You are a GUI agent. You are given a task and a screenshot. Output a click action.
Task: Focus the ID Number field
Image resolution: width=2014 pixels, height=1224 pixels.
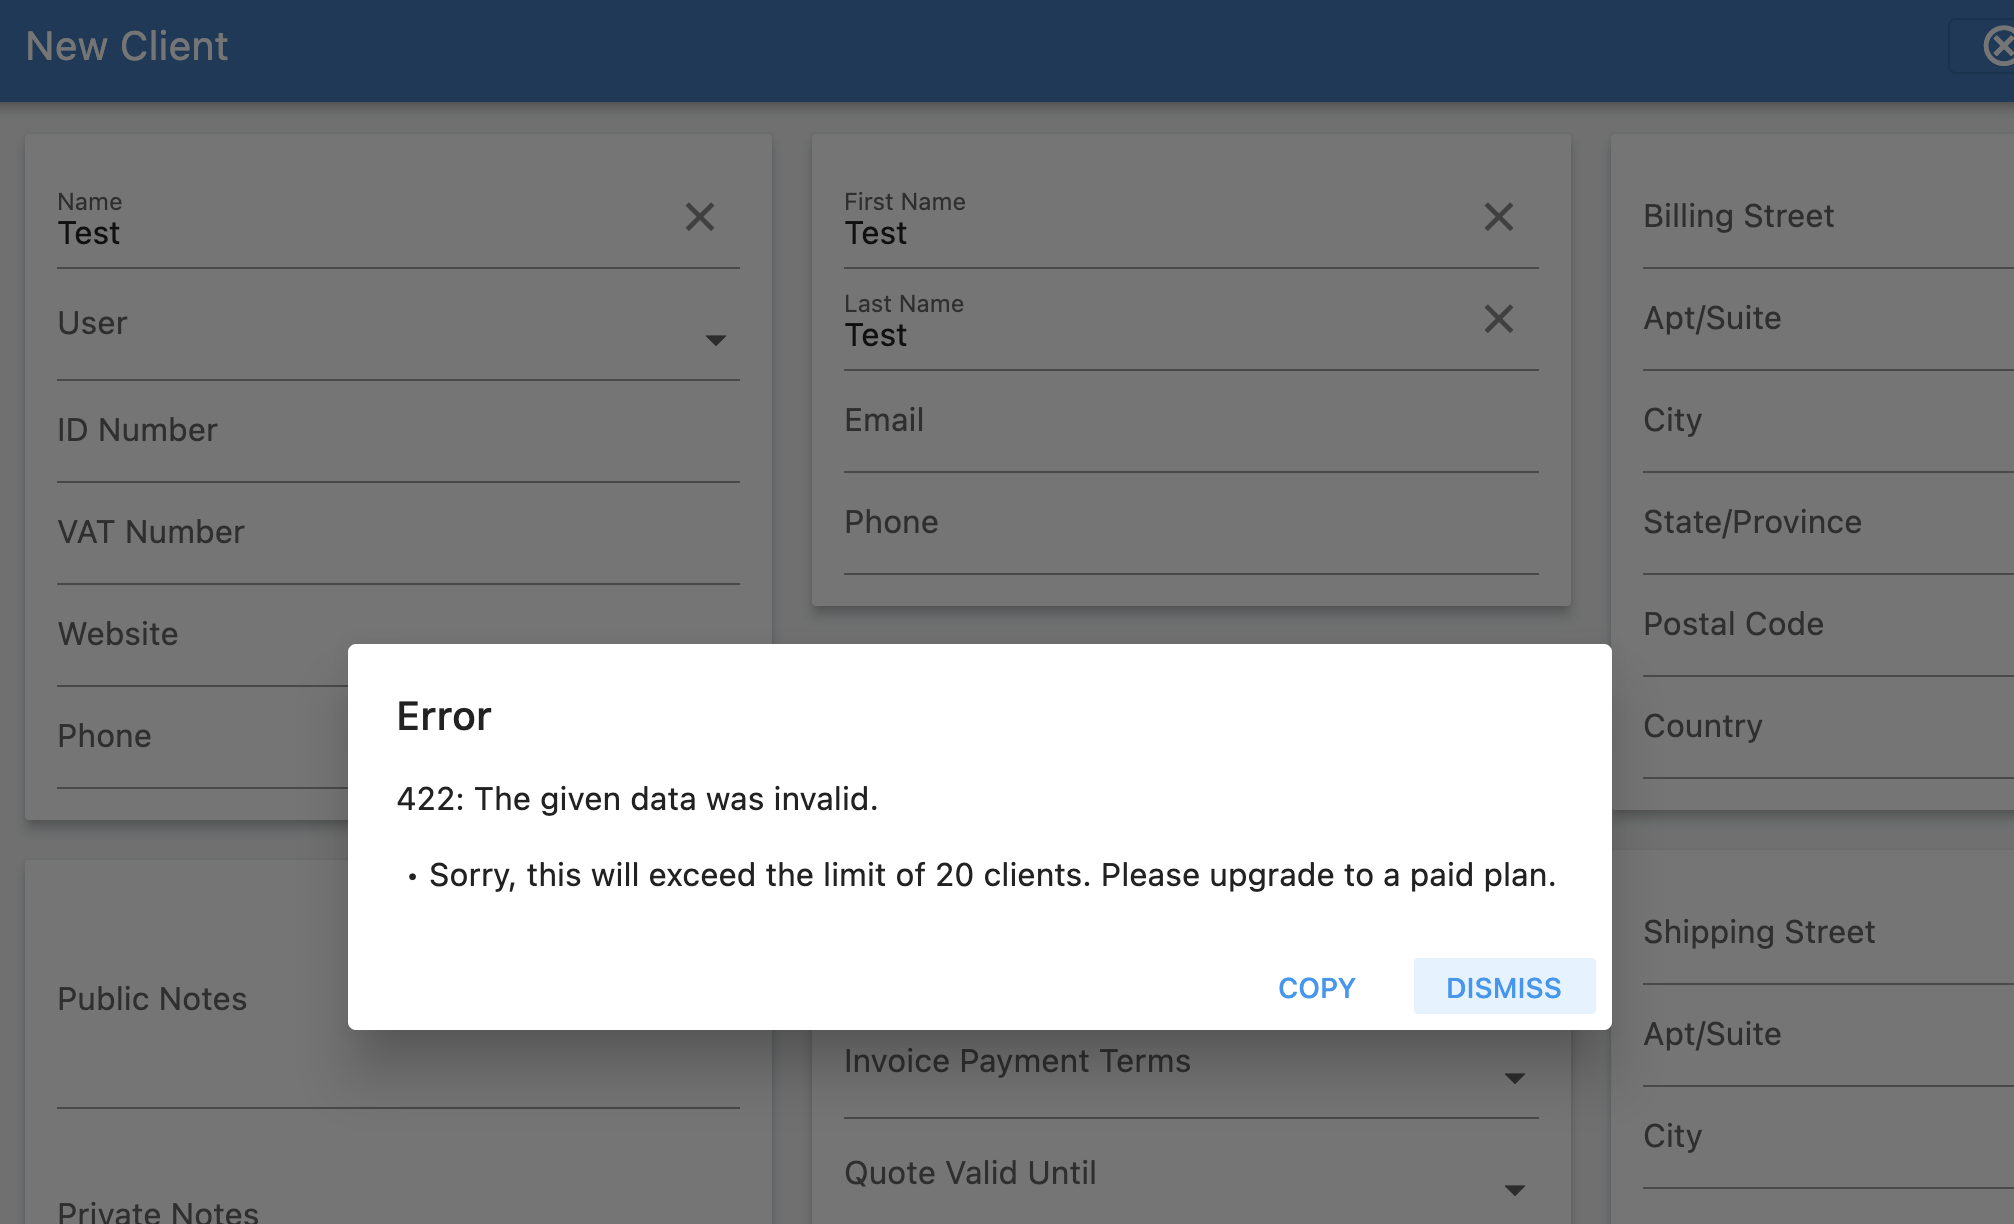click(398, 432)
